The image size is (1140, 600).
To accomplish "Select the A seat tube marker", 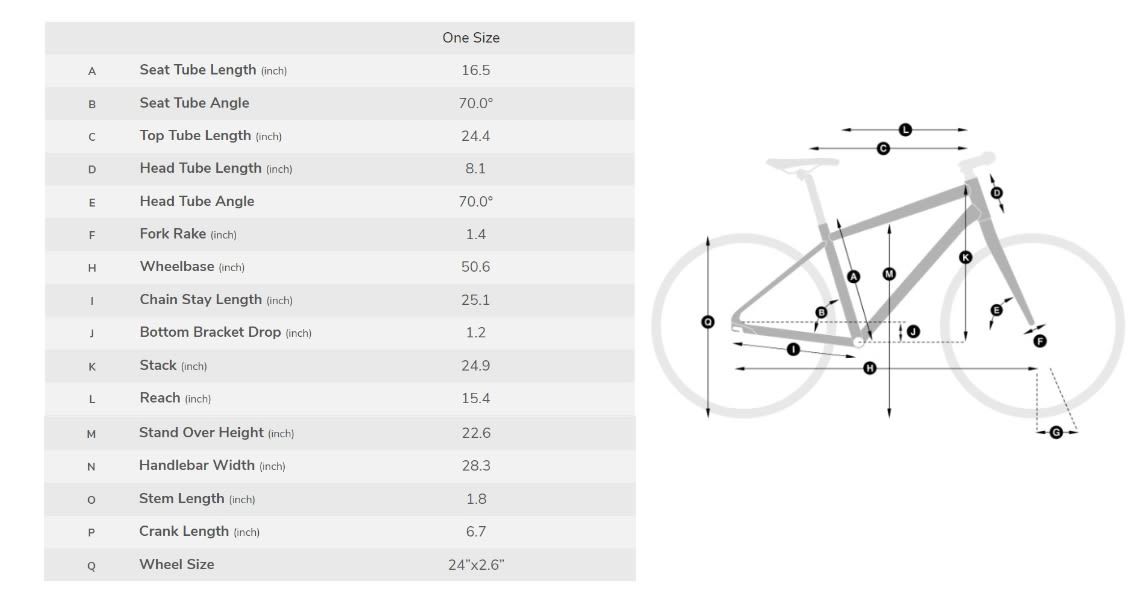I will 854,276.
